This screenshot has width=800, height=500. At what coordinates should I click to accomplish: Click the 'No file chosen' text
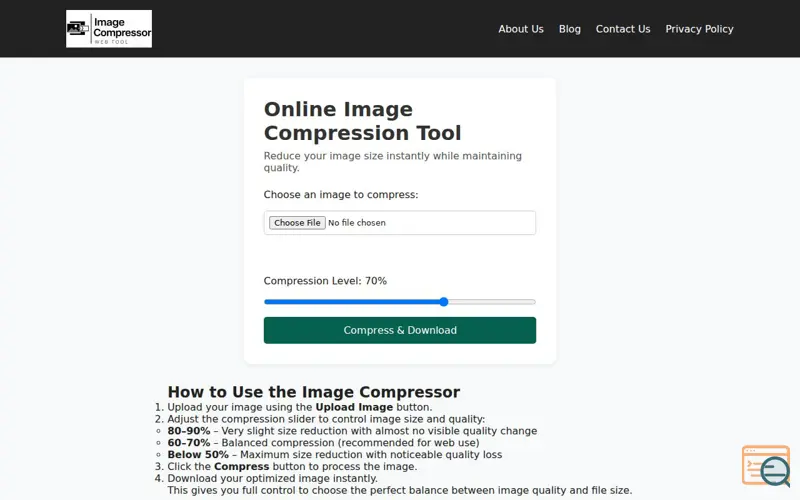pyautogui.click(x=357, y=223)
